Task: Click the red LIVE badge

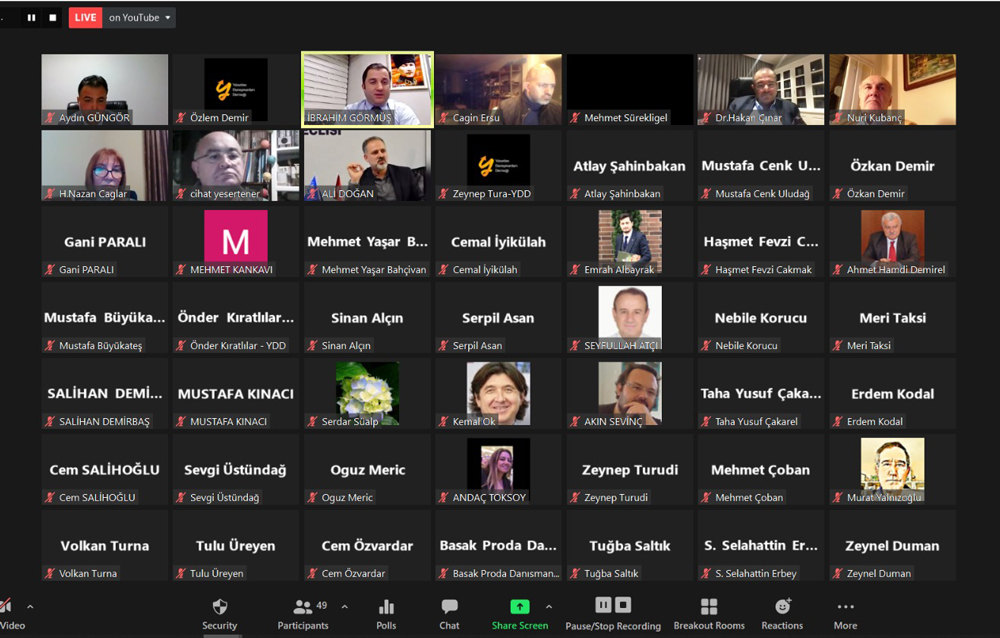Action: 86,17
